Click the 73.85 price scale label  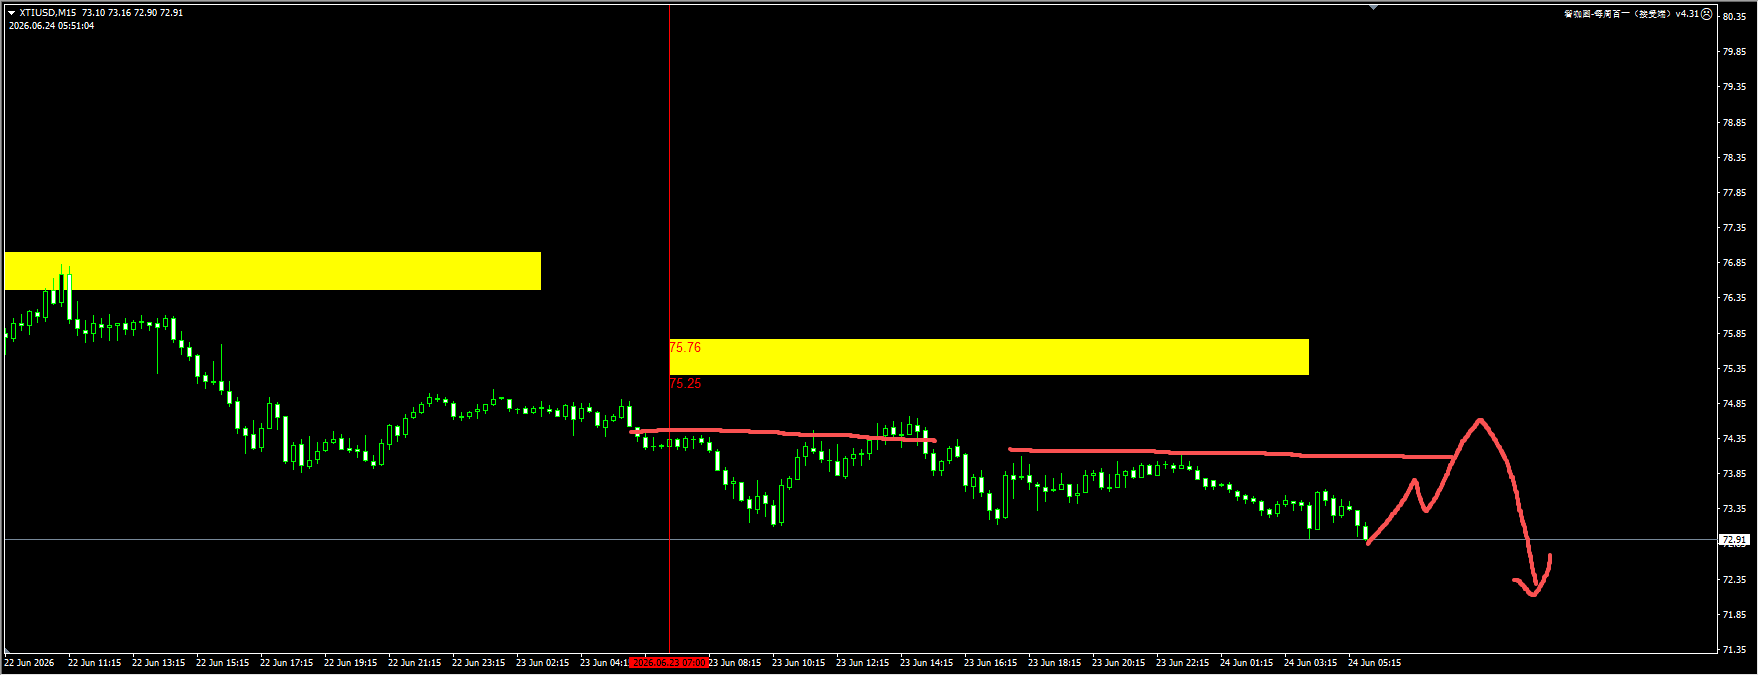(x=1734, y=474)
